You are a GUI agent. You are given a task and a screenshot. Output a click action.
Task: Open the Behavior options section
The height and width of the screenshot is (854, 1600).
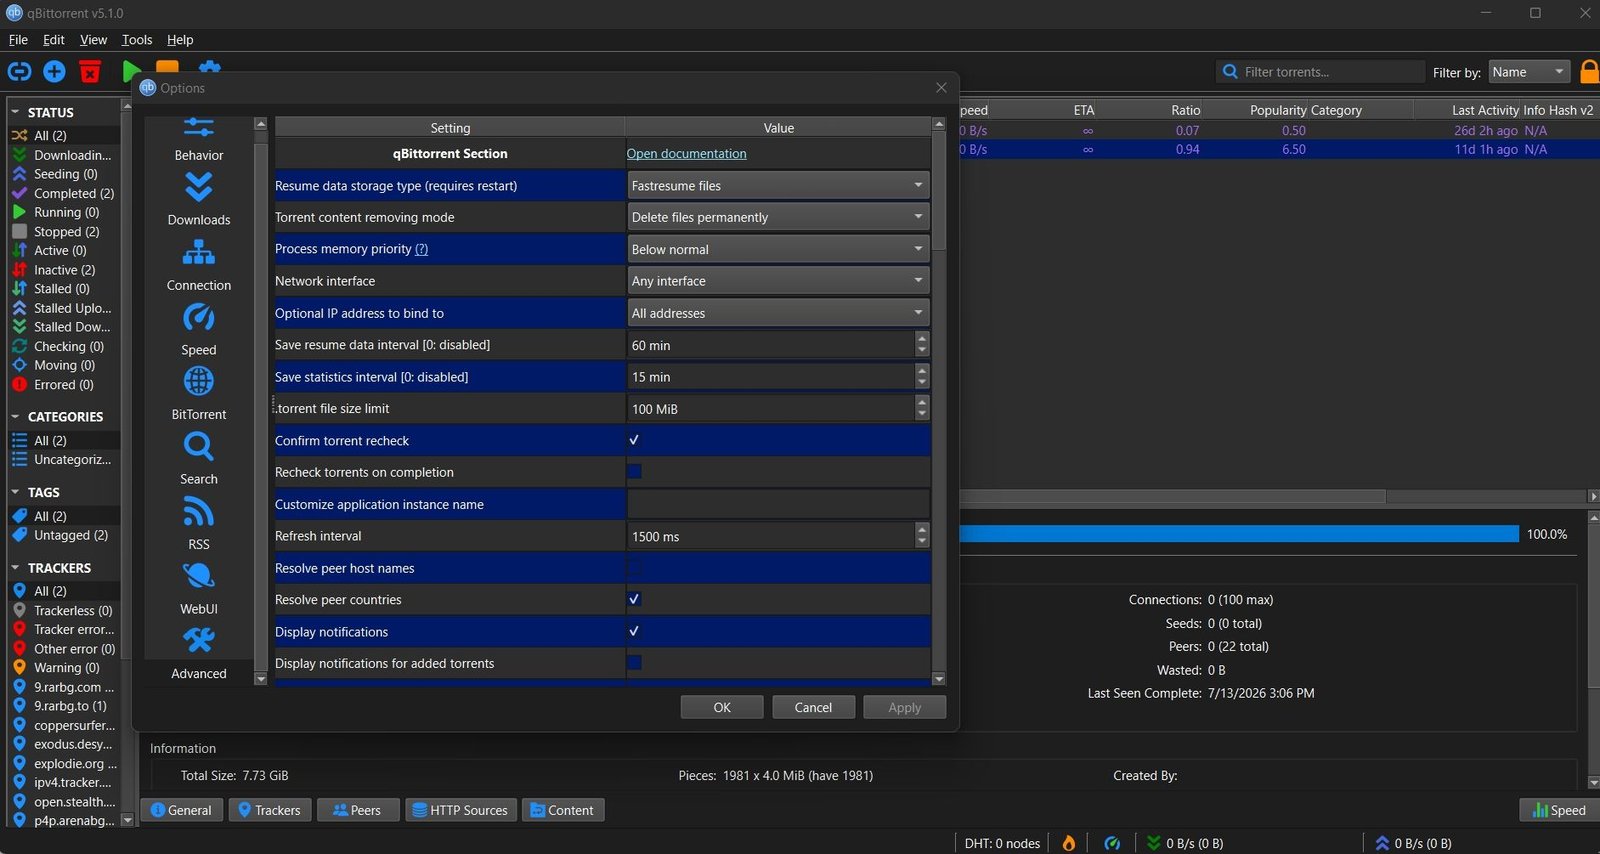199,140
